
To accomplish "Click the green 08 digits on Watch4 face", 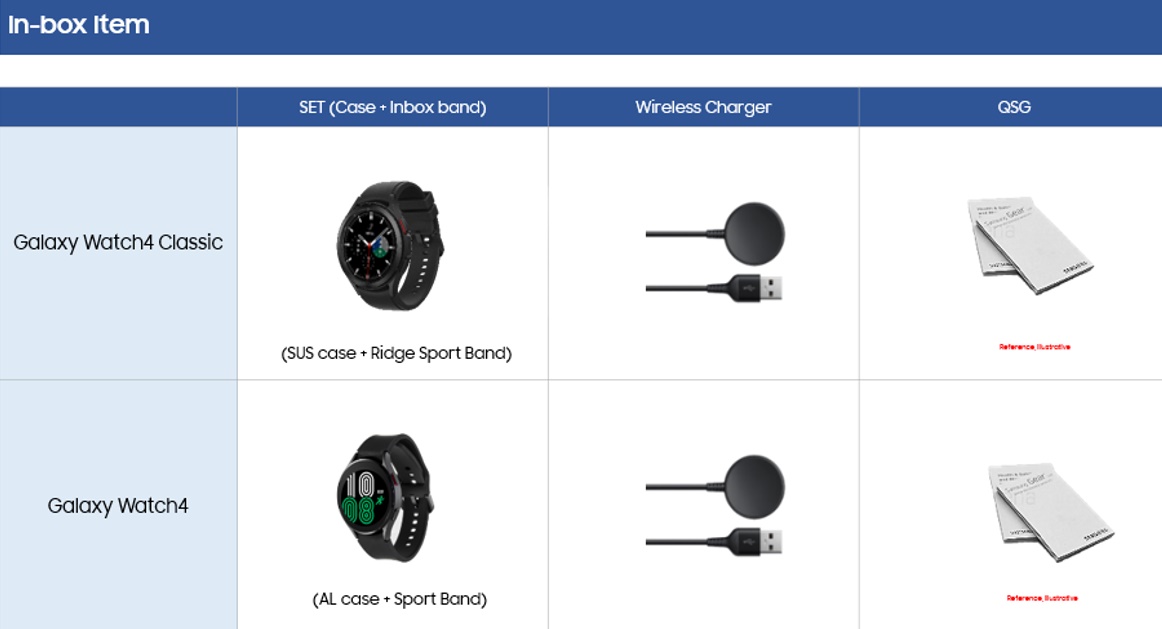I will [358, 510].
